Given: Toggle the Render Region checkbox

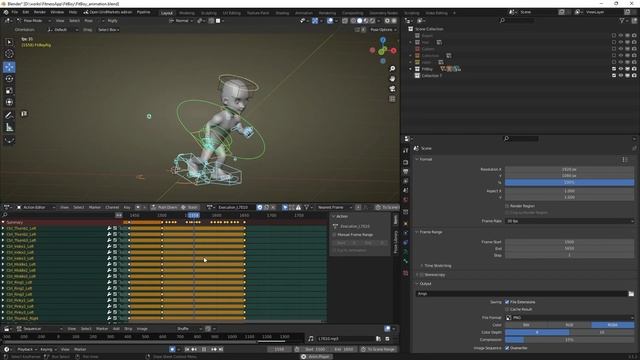Looking at the screenshot, I should coord(507,206).
